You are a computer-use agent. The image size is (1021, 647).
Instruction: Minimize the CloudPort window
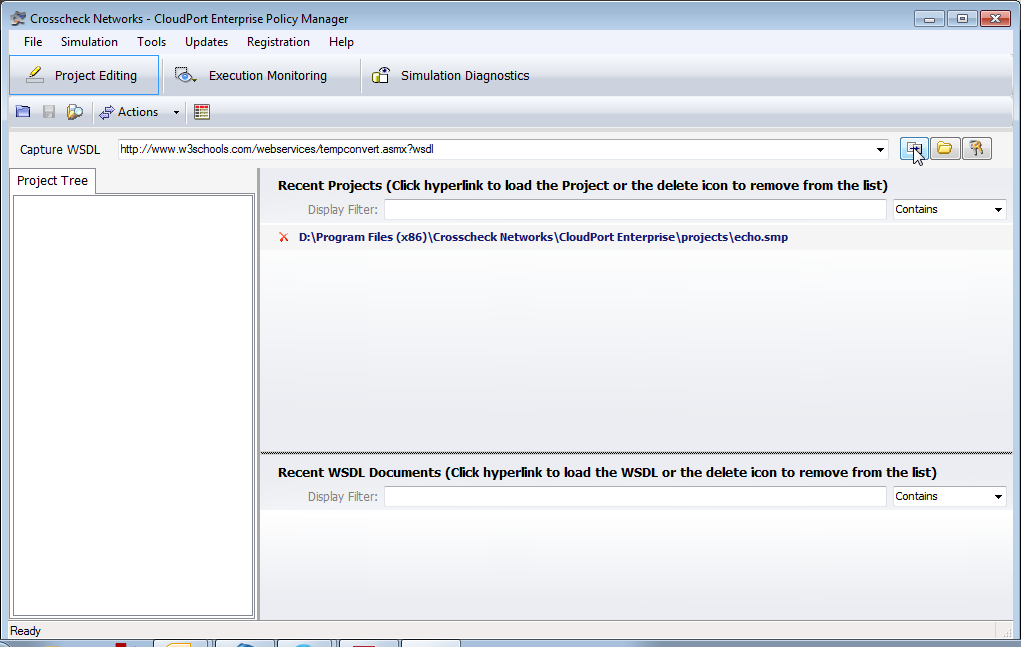point(929,19)
